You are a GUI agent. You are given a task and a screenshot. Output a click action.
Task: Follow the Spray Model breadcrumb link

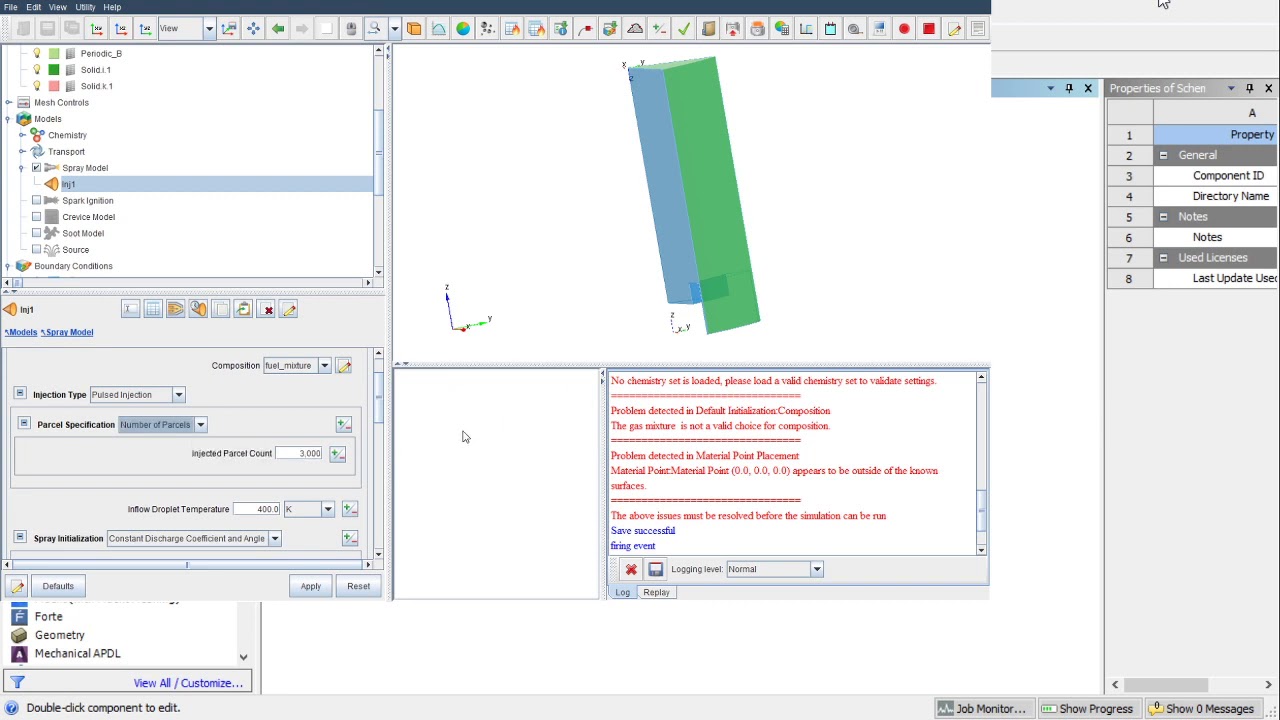click(x=68, y=332)
